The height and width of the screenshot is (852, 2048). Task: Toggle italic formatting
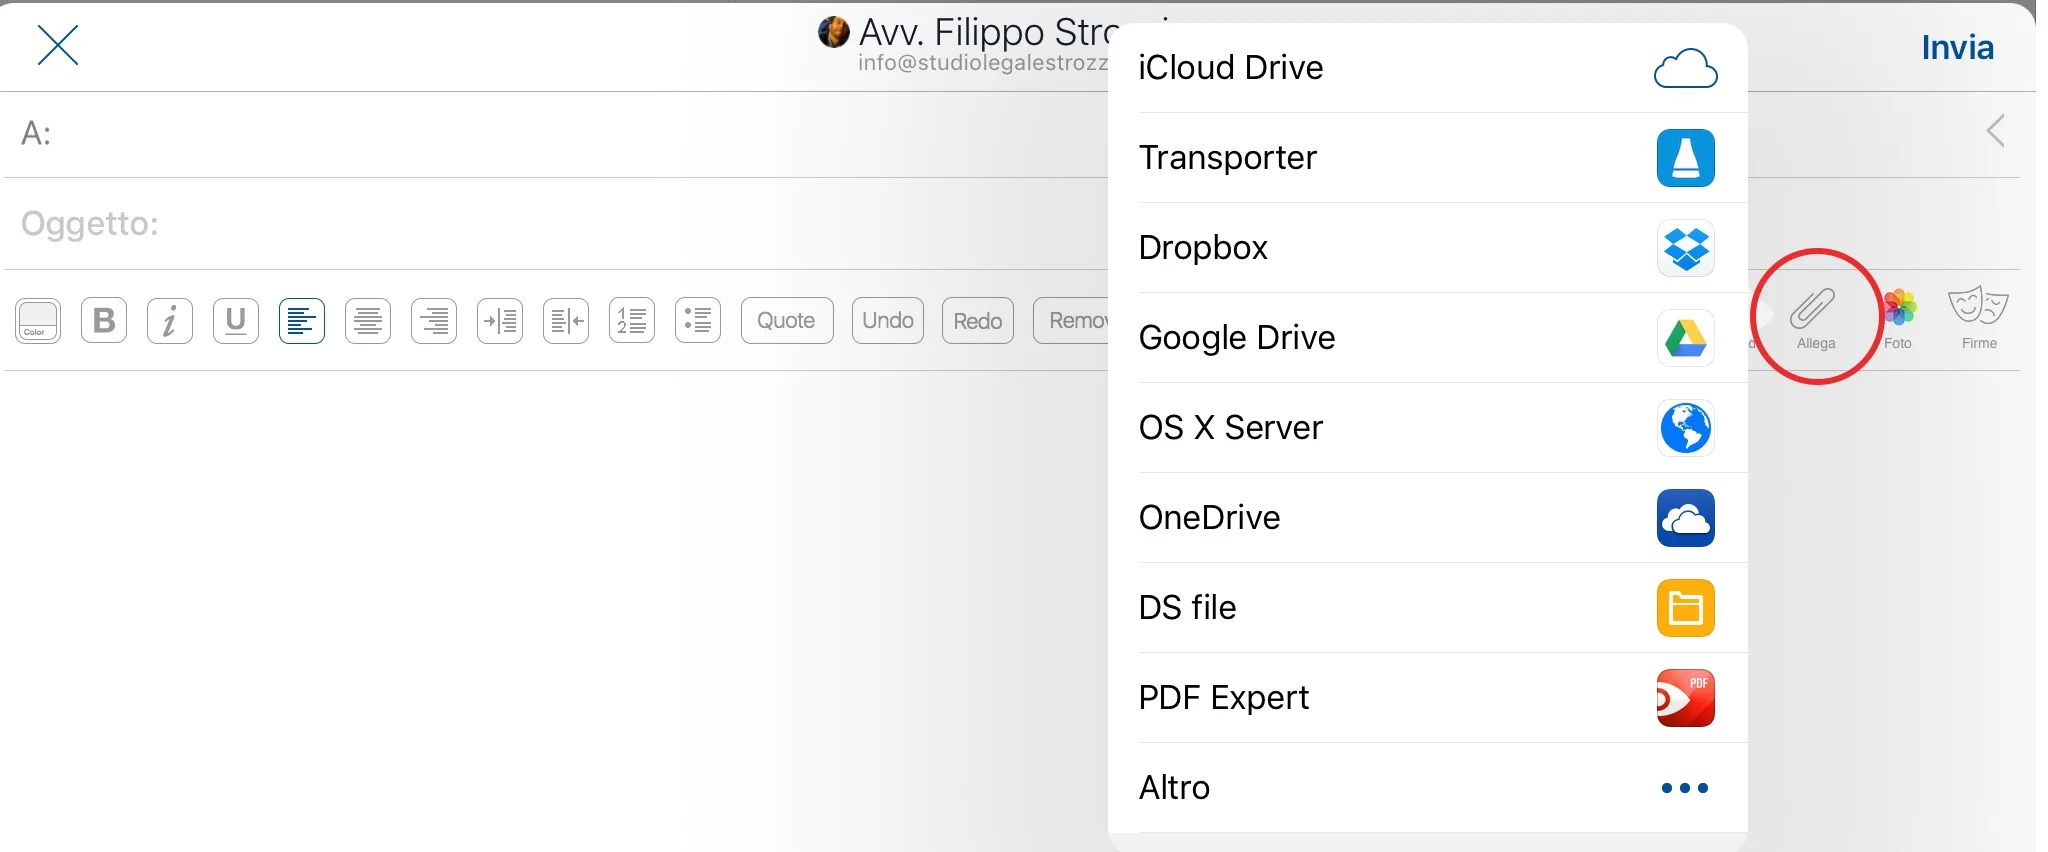[170, 321]
